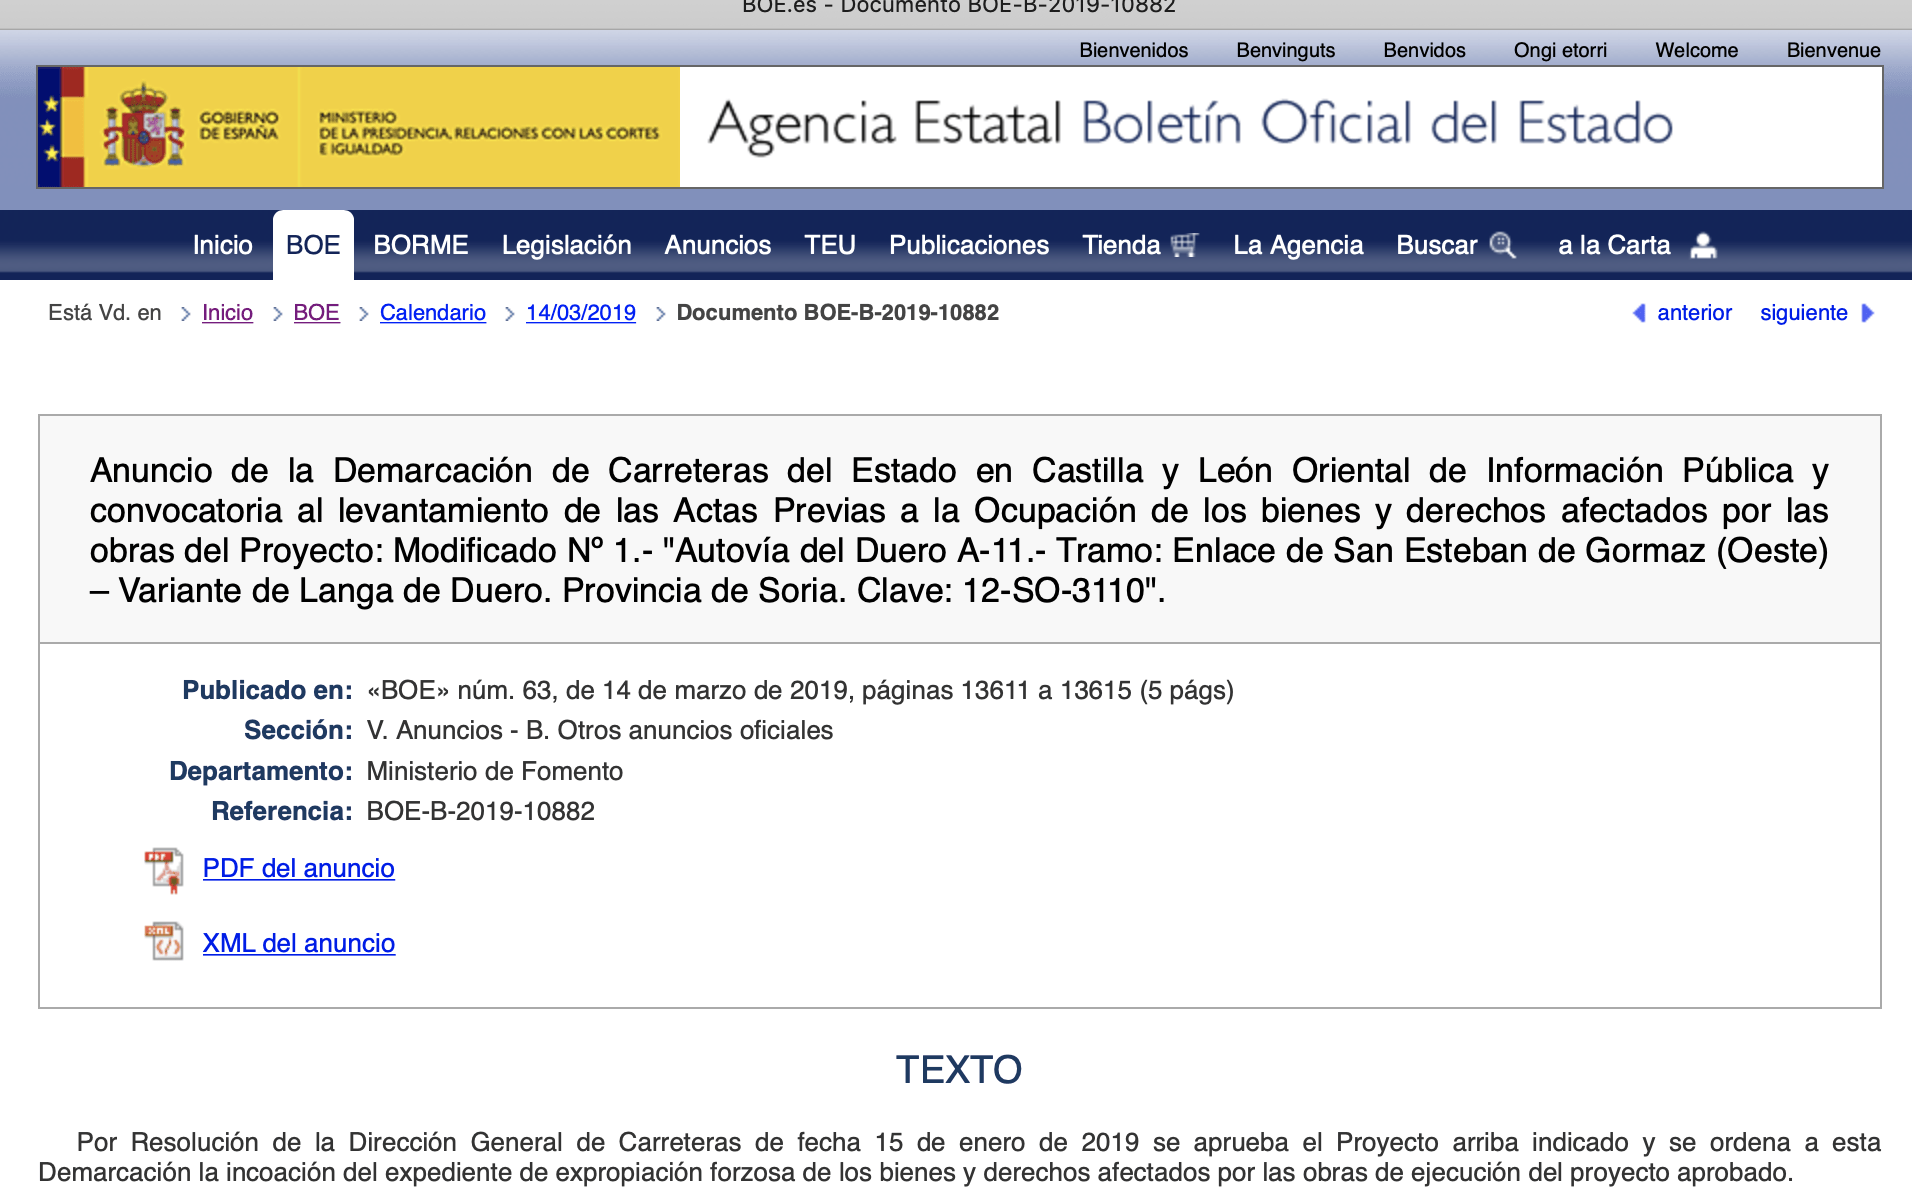Click the Gobierno de España logo text
This screenshot has height=1204, width=1912.
(239, 126)
